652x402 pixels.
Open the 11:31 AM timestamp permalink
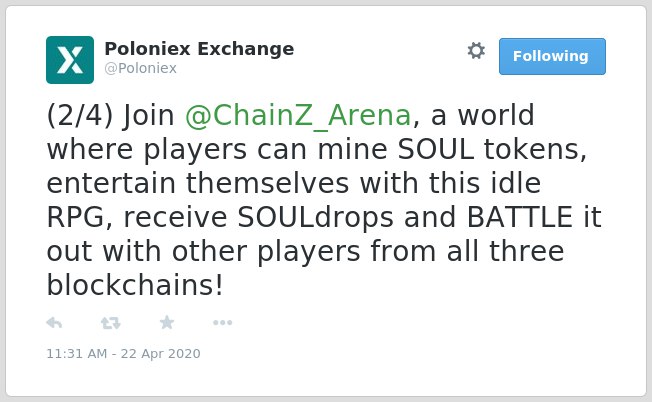[x=123, y=353]
